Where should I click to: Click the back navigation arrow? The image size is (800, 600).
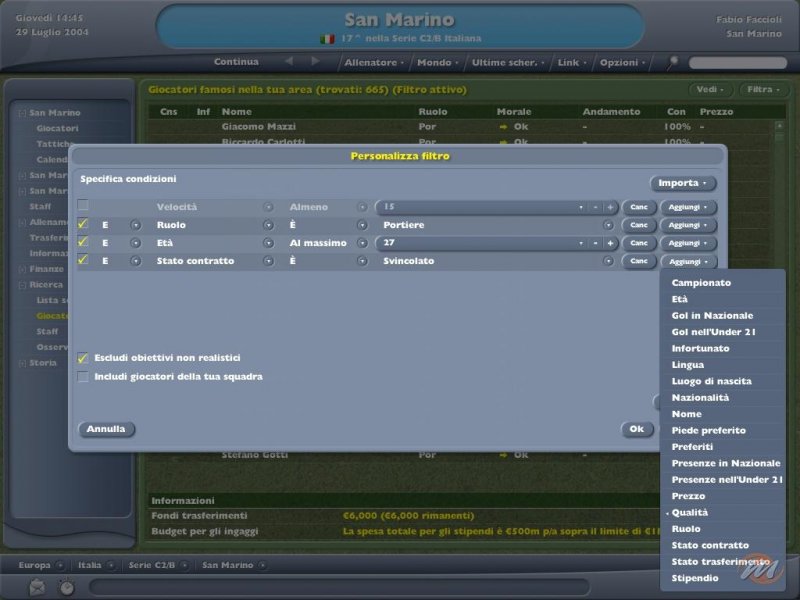(x=289, y=62)
